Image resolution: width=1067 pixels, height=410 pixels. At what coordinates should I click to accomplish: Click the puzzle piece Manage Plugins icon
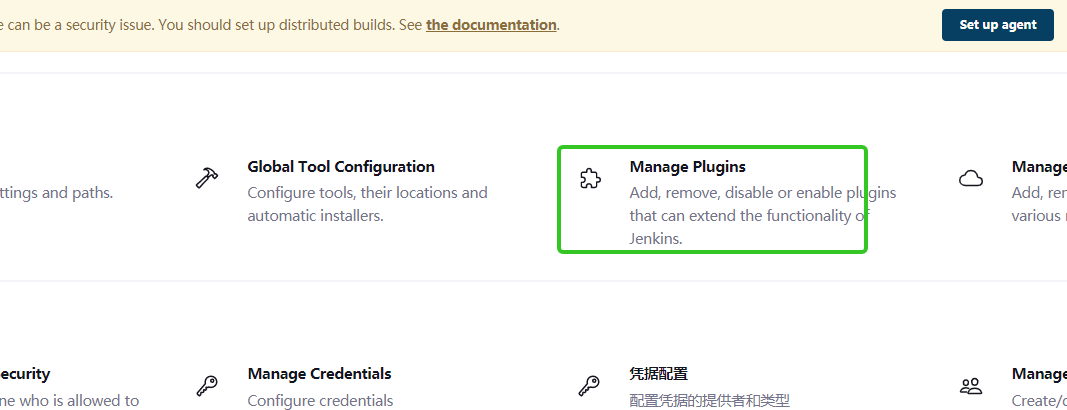pos(590,179)
